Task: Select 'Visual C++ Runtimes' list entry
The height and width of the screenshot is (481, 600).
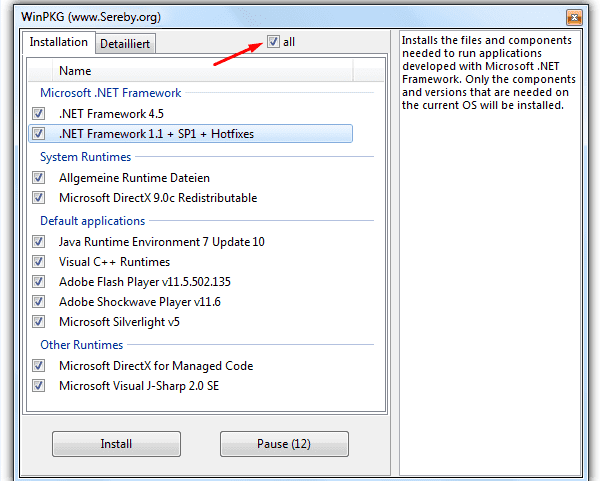Action: tap(114, 262)
